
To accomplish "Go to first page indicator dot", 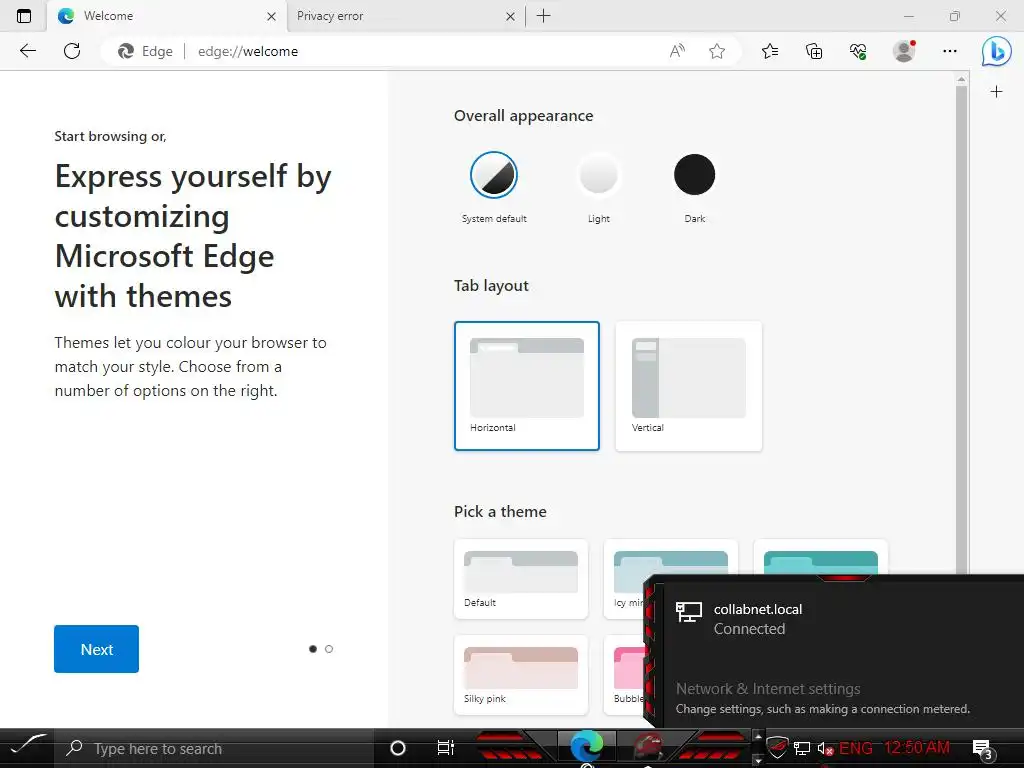I will click(313, 649).
